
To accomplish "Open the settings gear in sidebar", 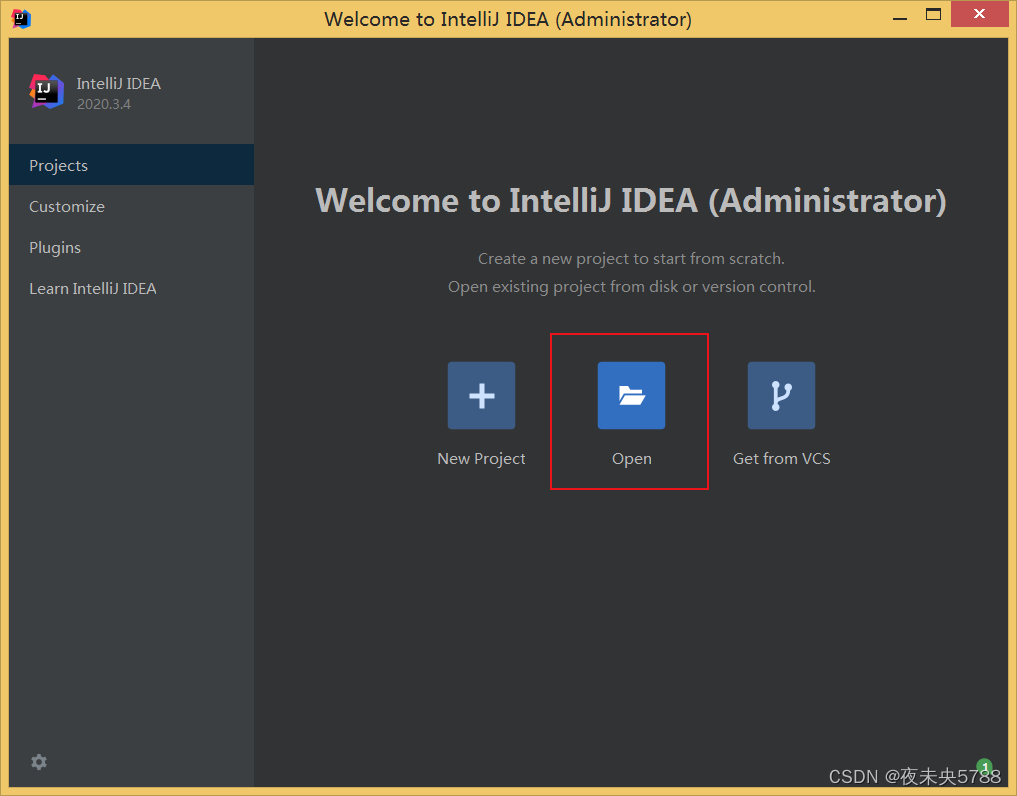I will (x=39, y=762).
